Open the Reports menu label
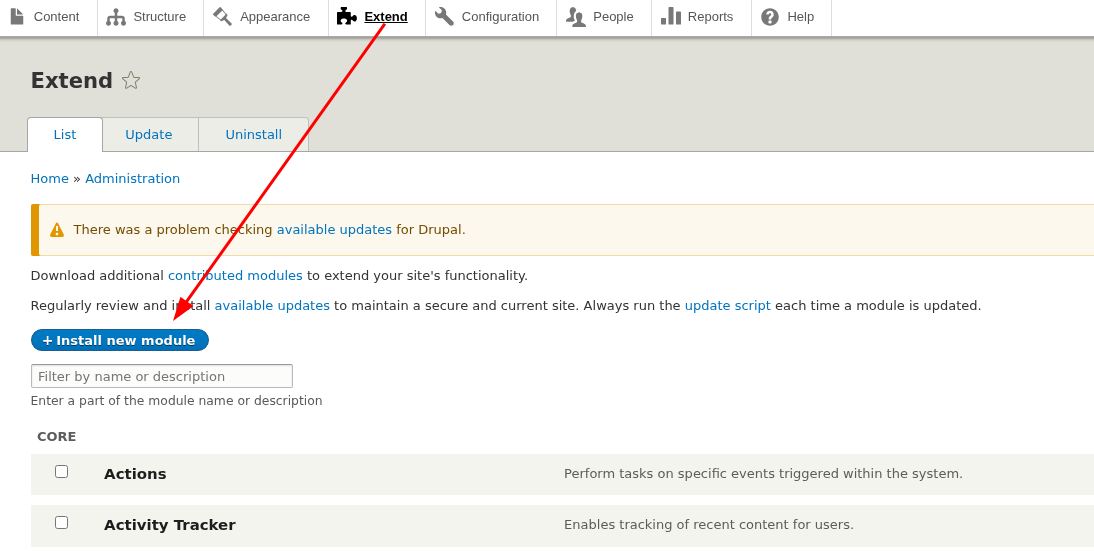Image resolution: width=1094 pixels, height=551 pixels. pyautogui.click(x=710, y=17)
